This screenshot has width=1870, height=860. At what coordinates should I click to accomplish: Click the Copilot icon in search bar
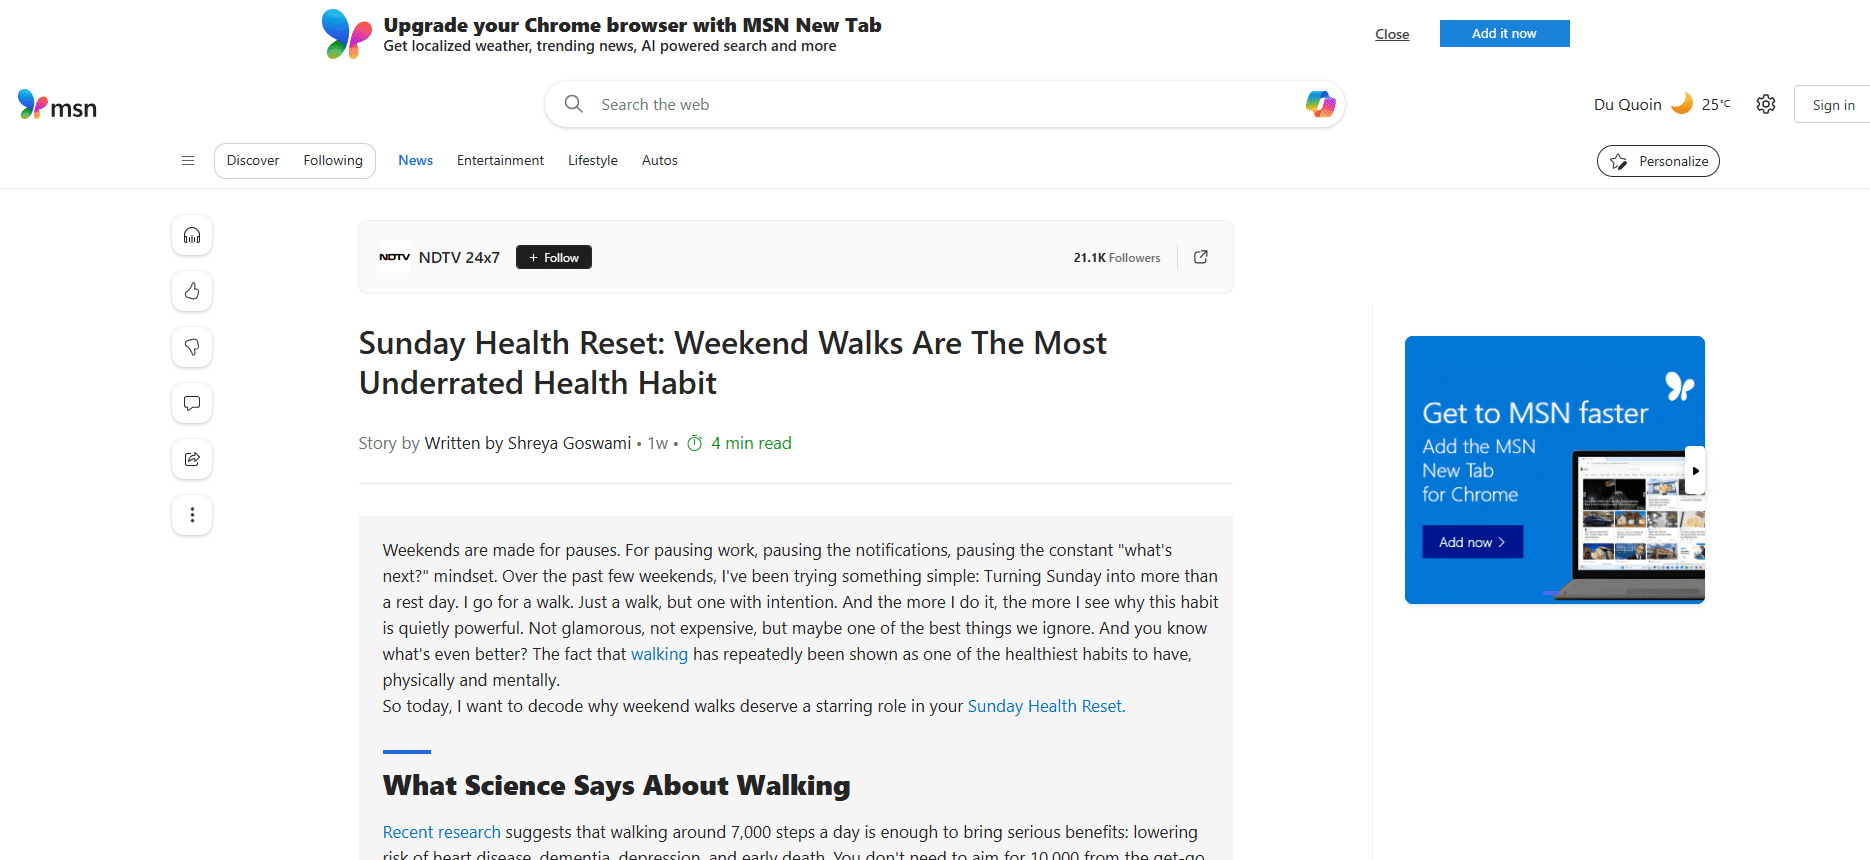pos(1320,104)
